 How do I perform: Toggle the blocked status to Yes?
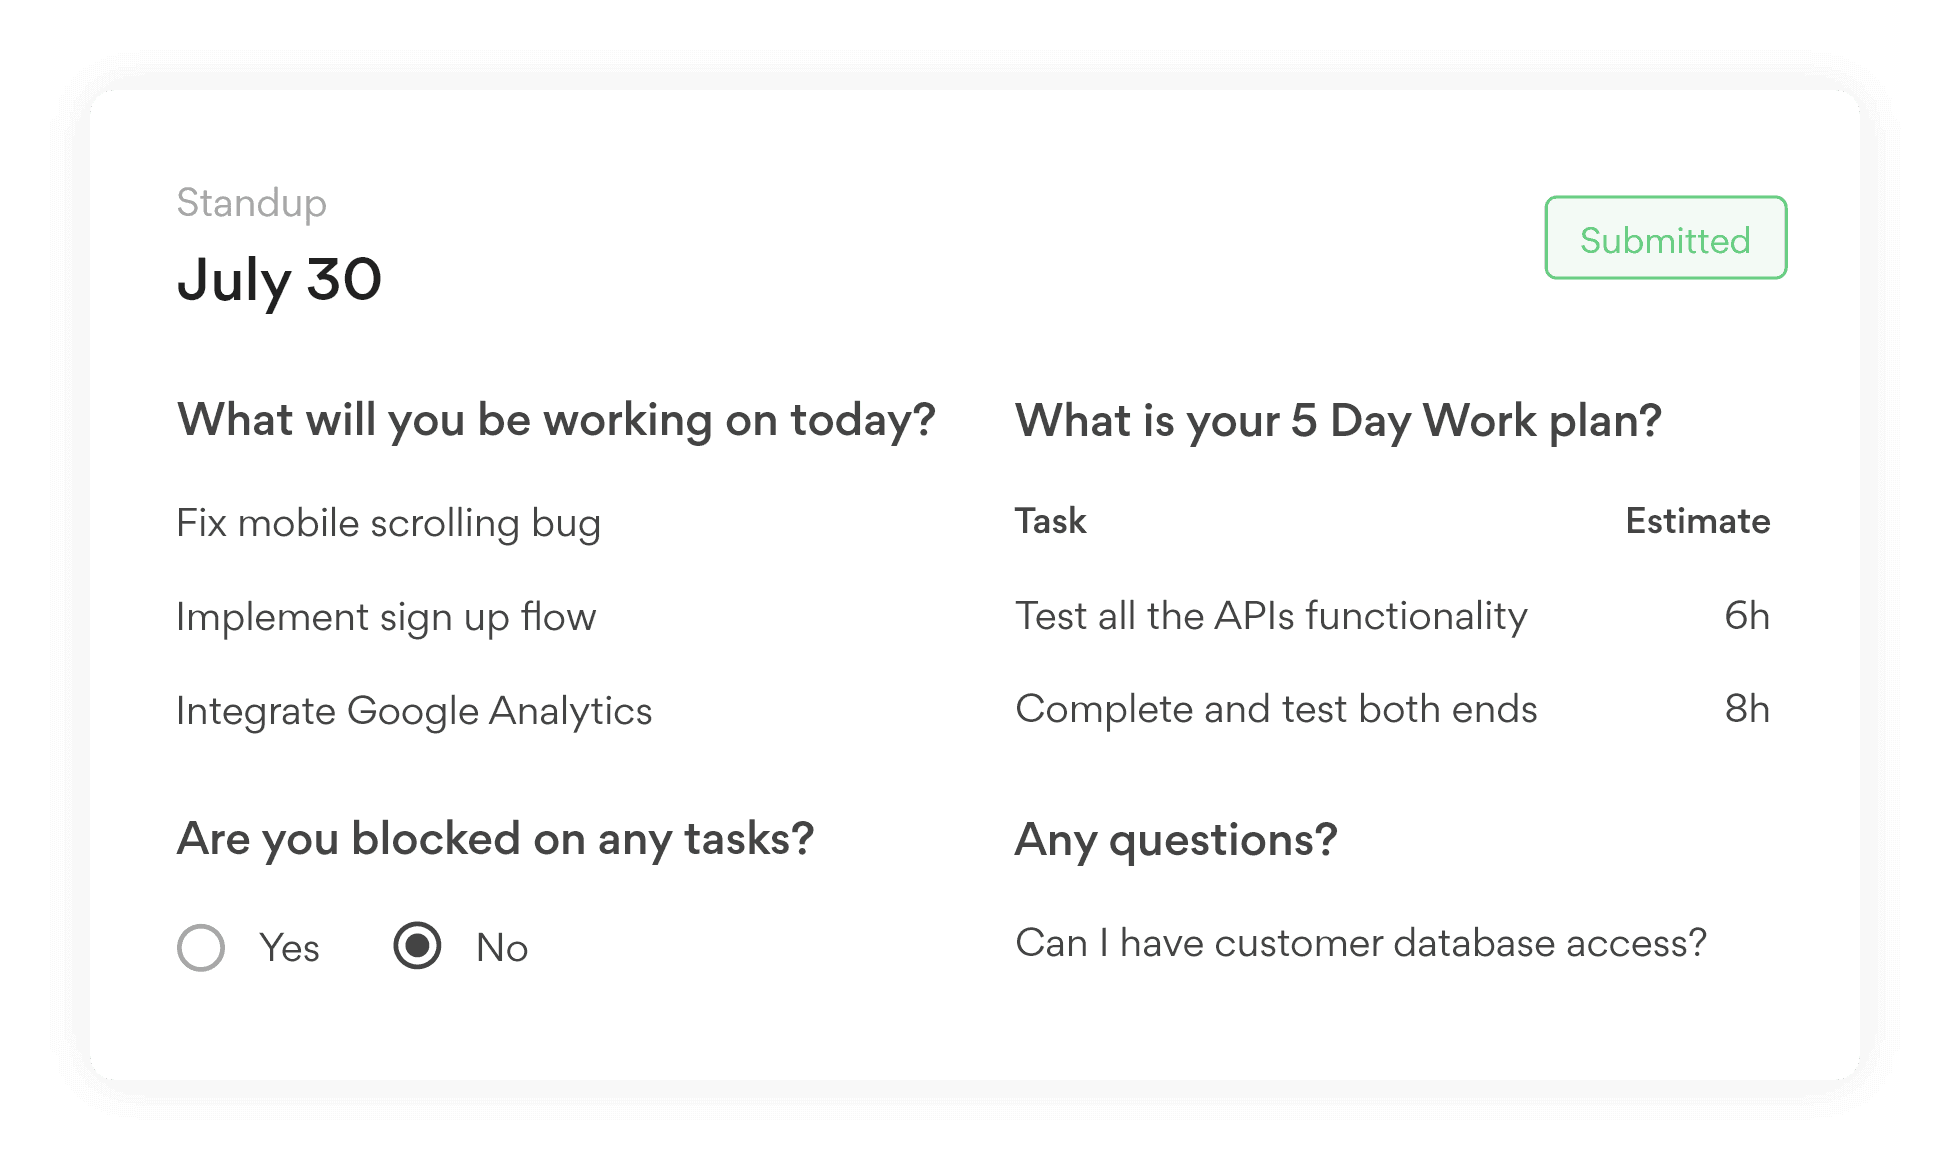tap(200, 947)
